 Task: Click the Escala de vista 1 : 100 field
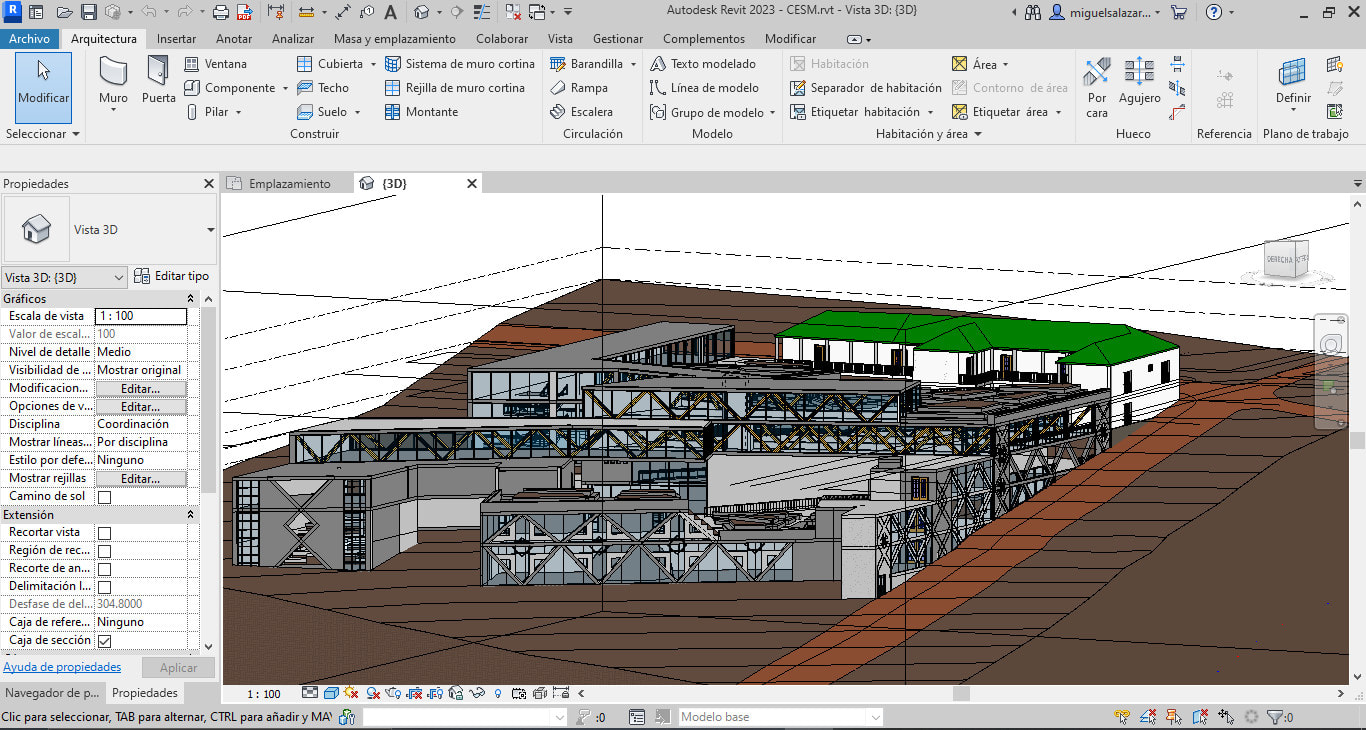pyautogui.click(x=141, y=316)
